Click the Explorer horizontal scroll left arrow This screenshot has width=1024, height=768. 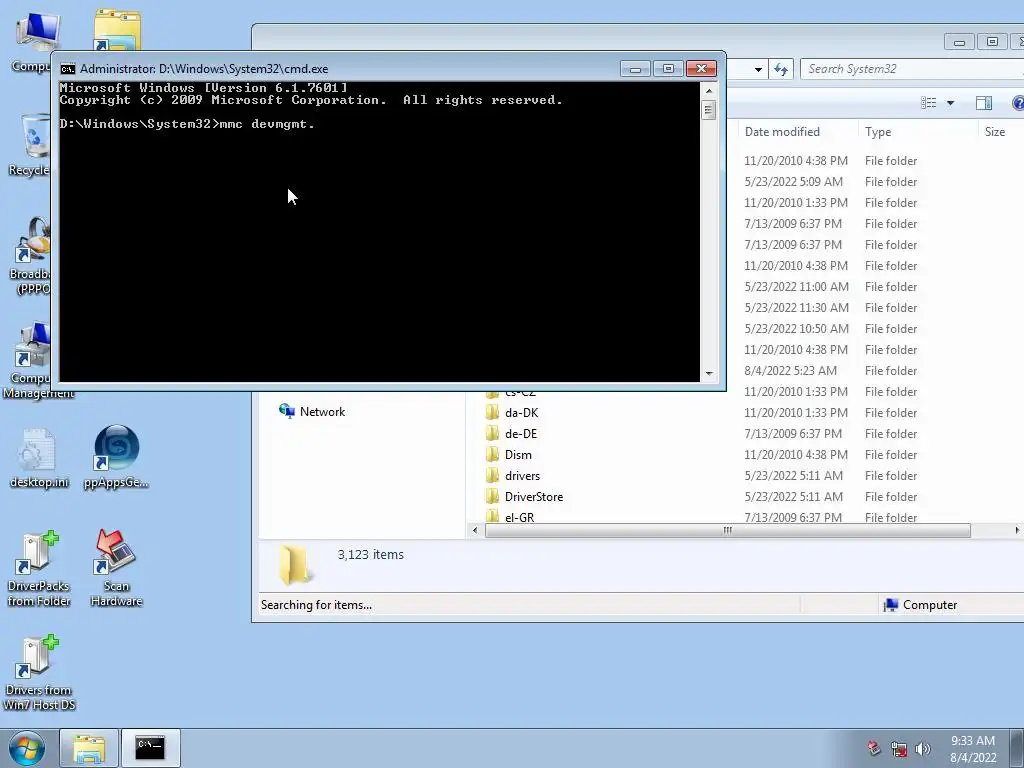click(475, 530)
